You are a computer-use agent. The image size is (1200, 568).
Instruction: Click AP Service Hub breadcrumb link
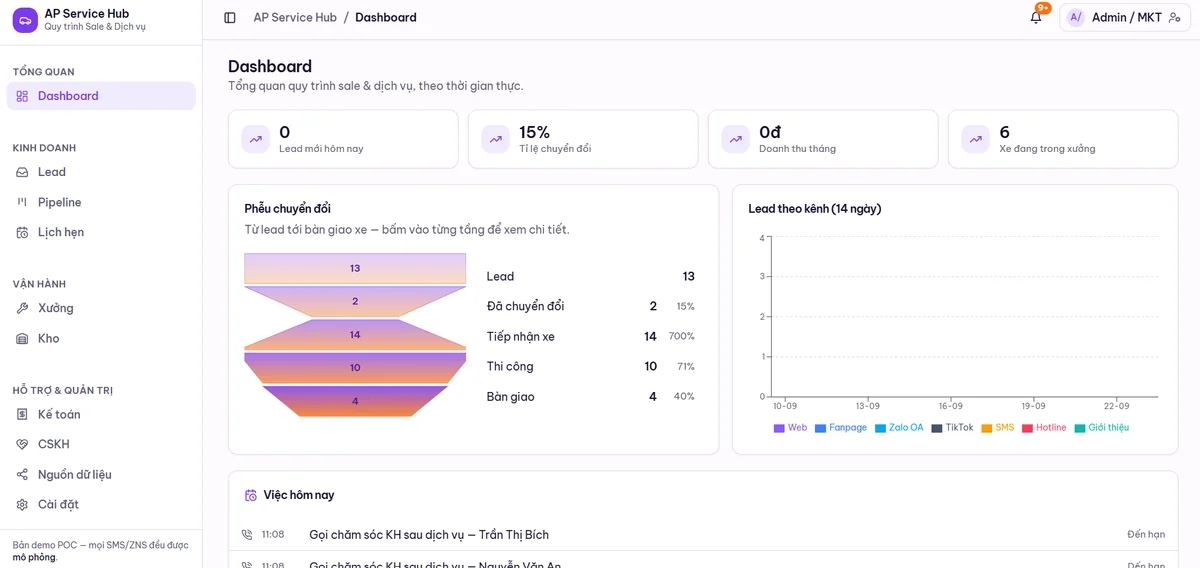295,17
